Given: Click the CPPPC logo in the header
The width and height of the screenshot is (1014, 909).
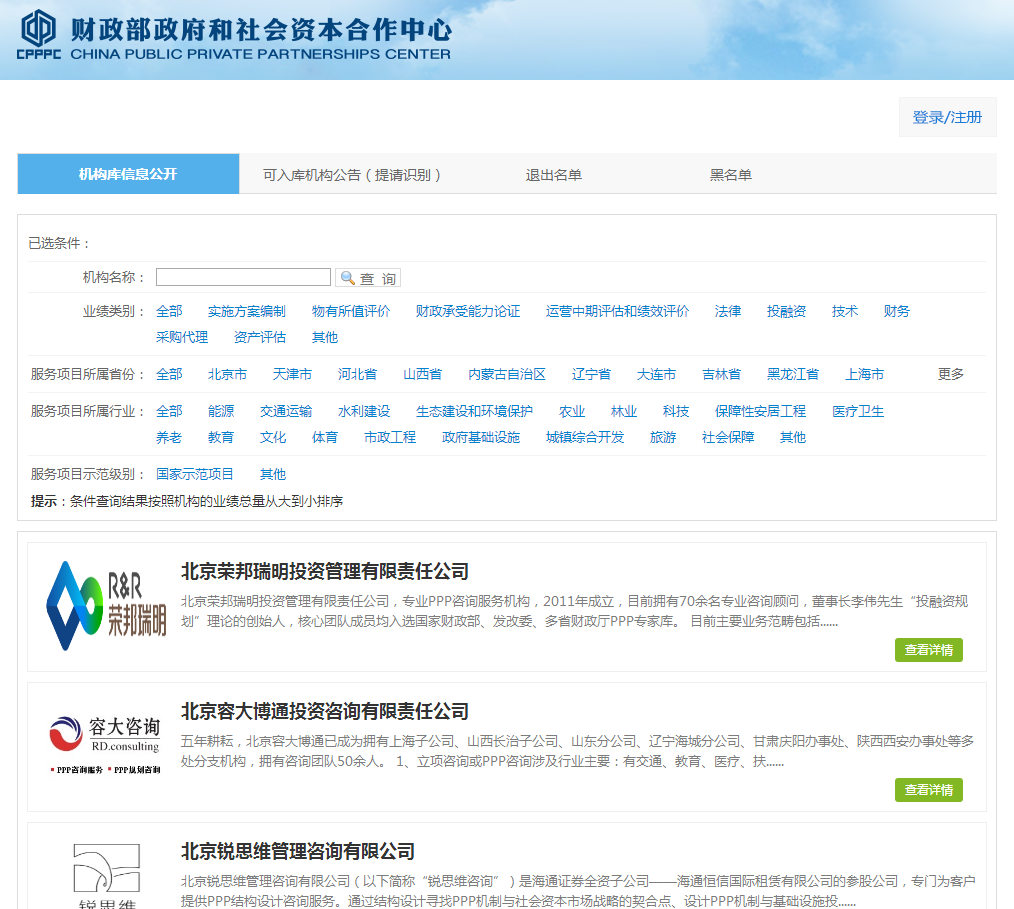Looking at the screenshot, I should click(39, 36).
